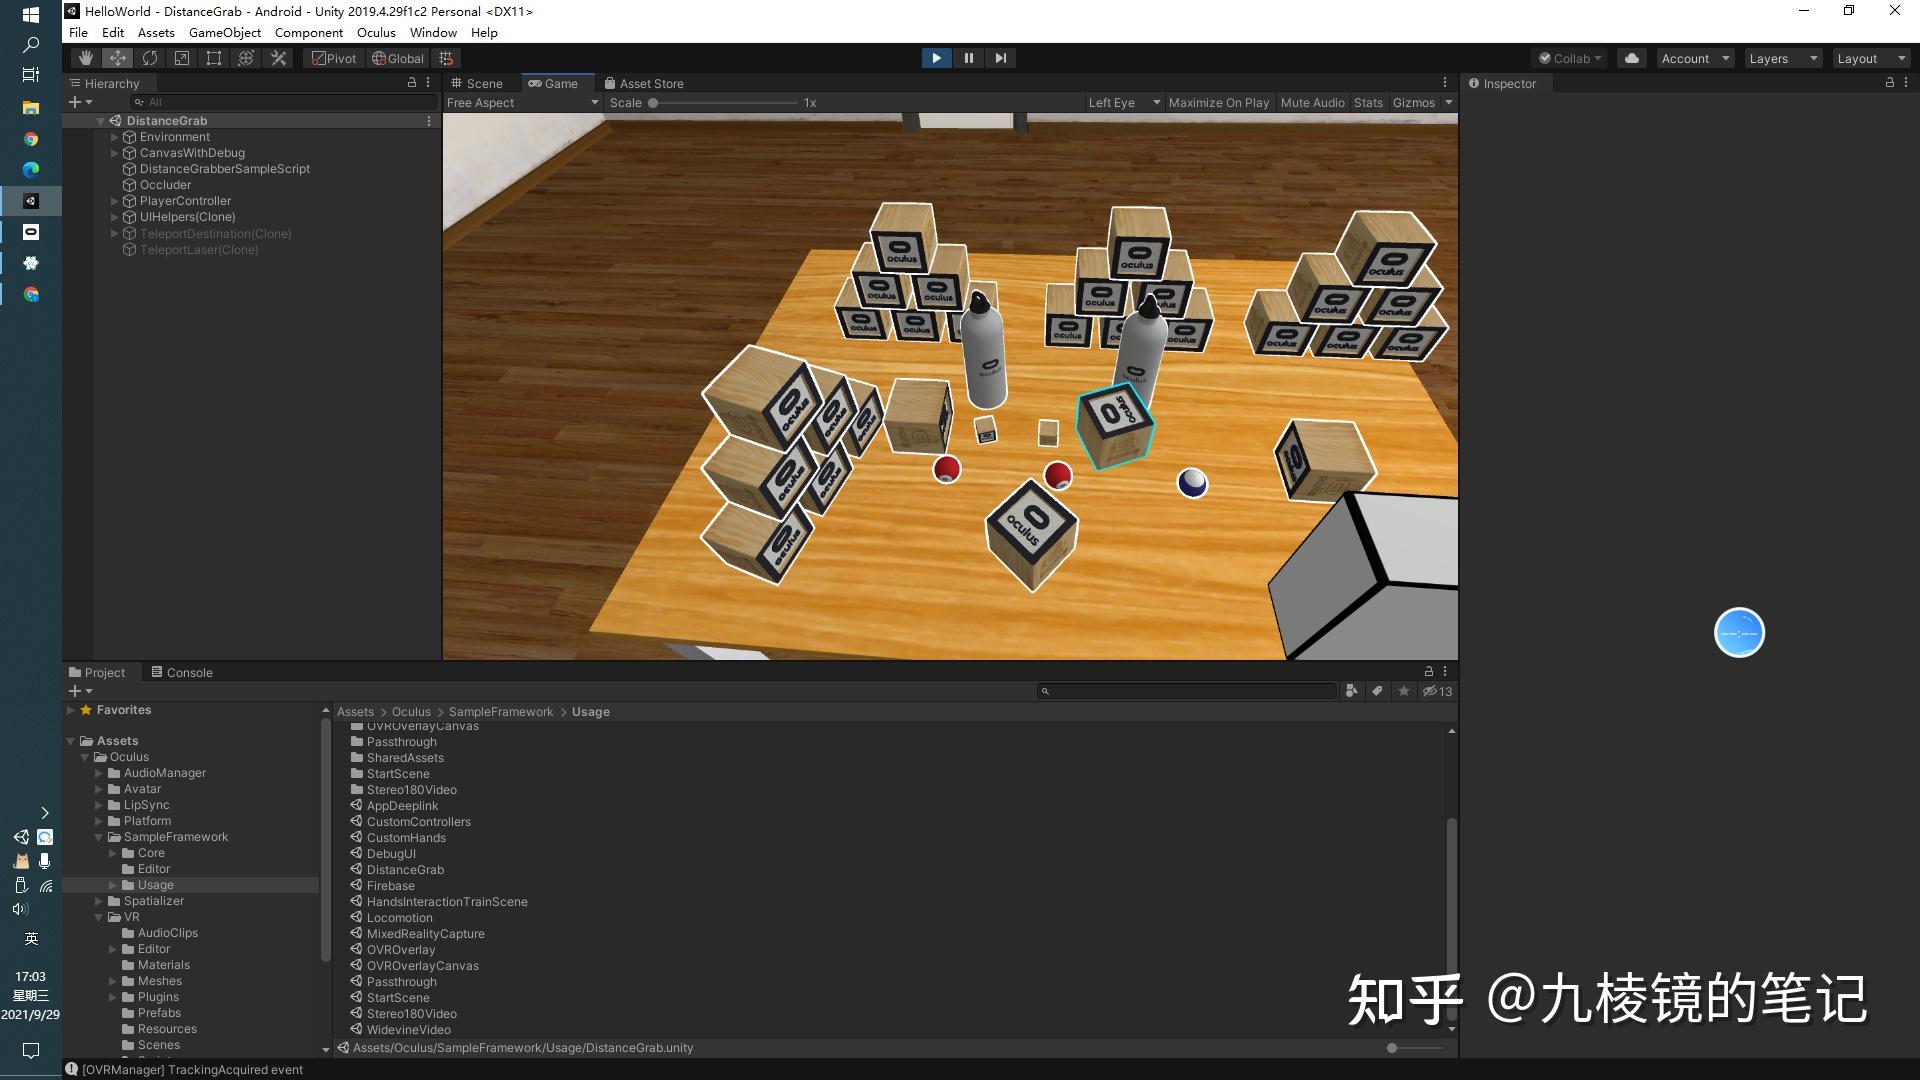Save search favorite star icon
The height and width of the screenshot is (1080, 1920).
[x=1404, y=691]
